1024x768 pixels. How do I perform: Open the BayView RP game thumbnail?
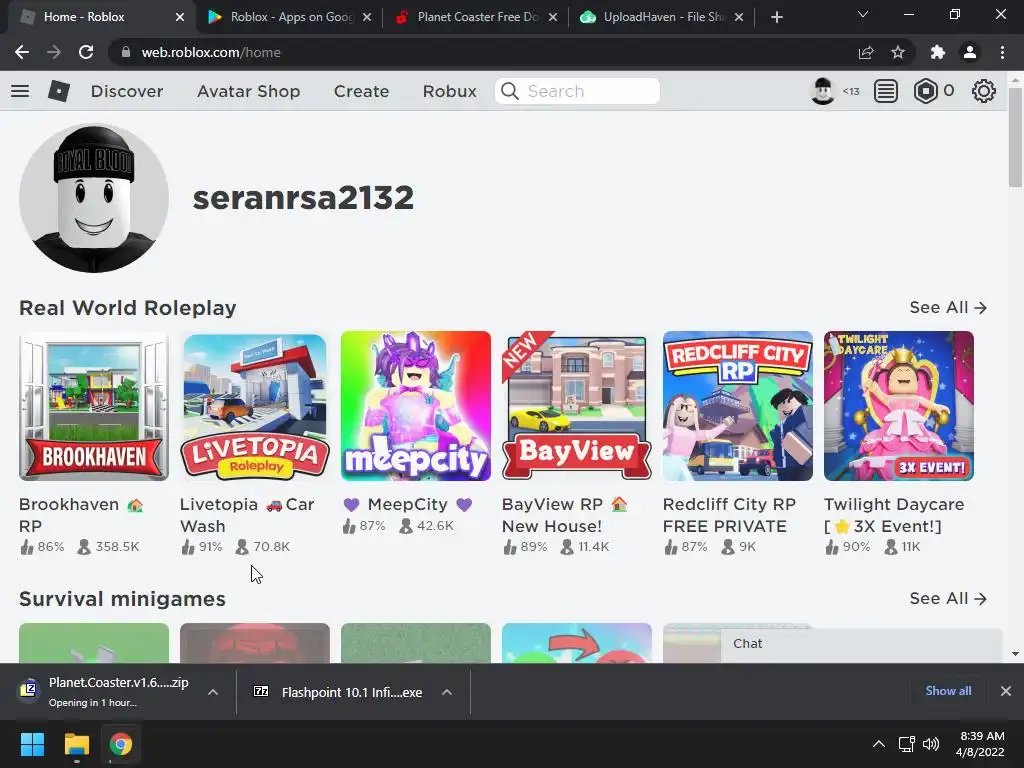click(577, 406)
